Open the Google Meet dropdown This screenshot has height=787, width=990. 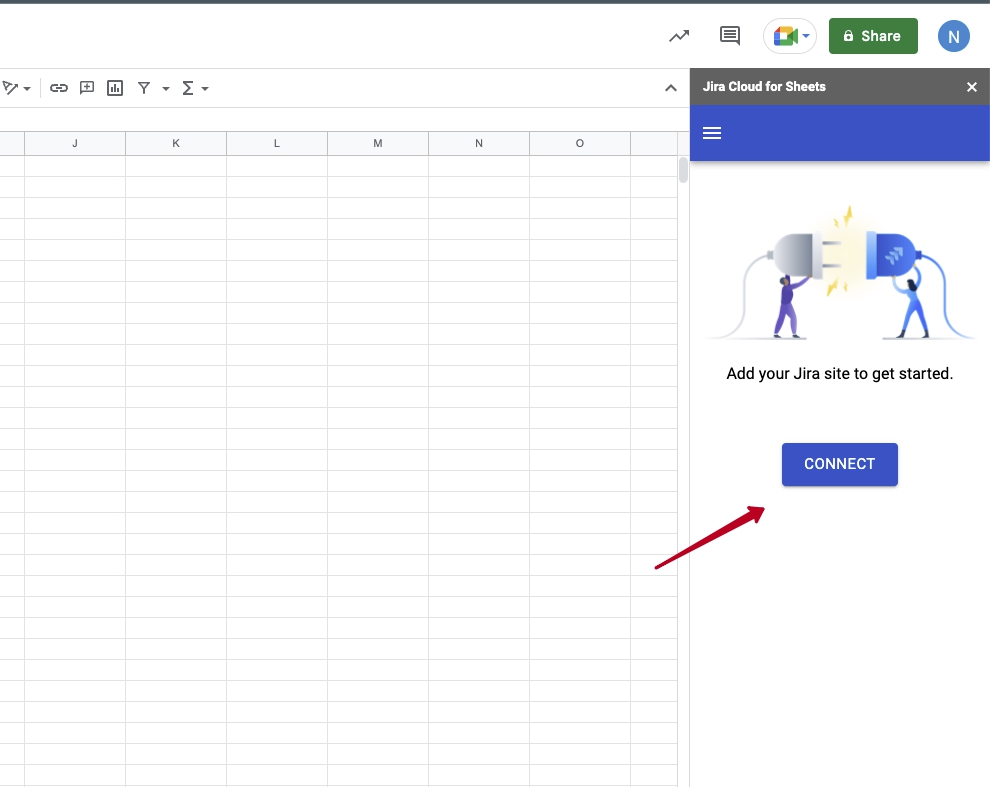(790, 36)
